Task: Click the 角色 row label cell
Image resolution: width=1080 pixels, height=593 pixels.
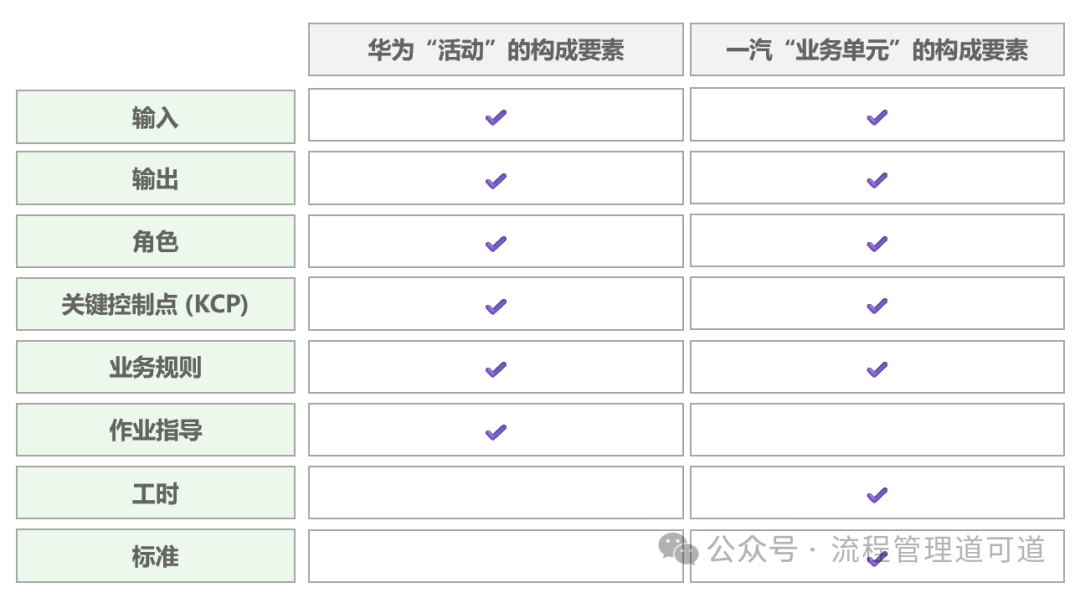Action: click(155, 242)
